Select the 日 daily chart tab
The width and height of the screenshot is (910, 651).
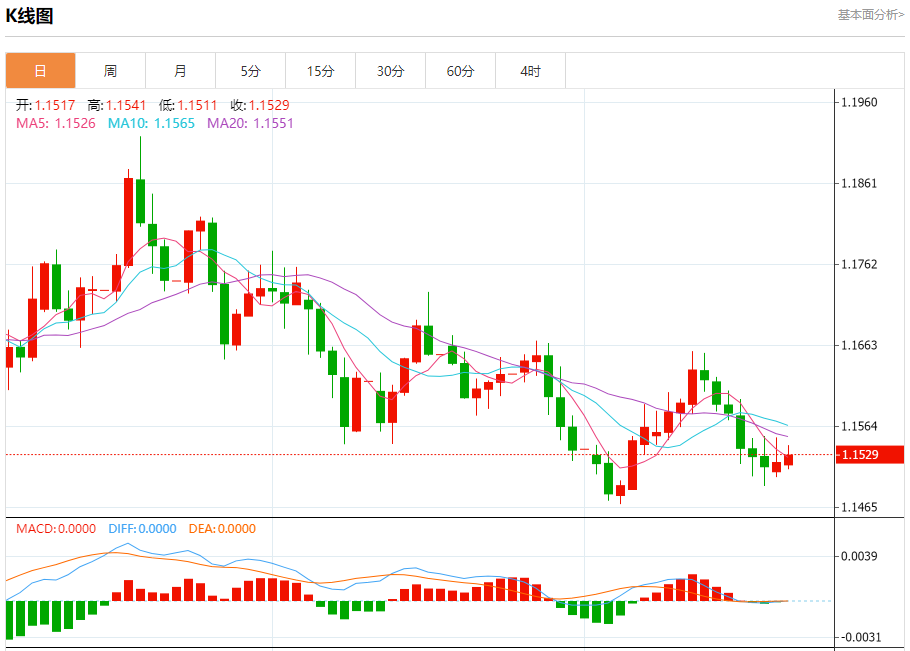41,71
